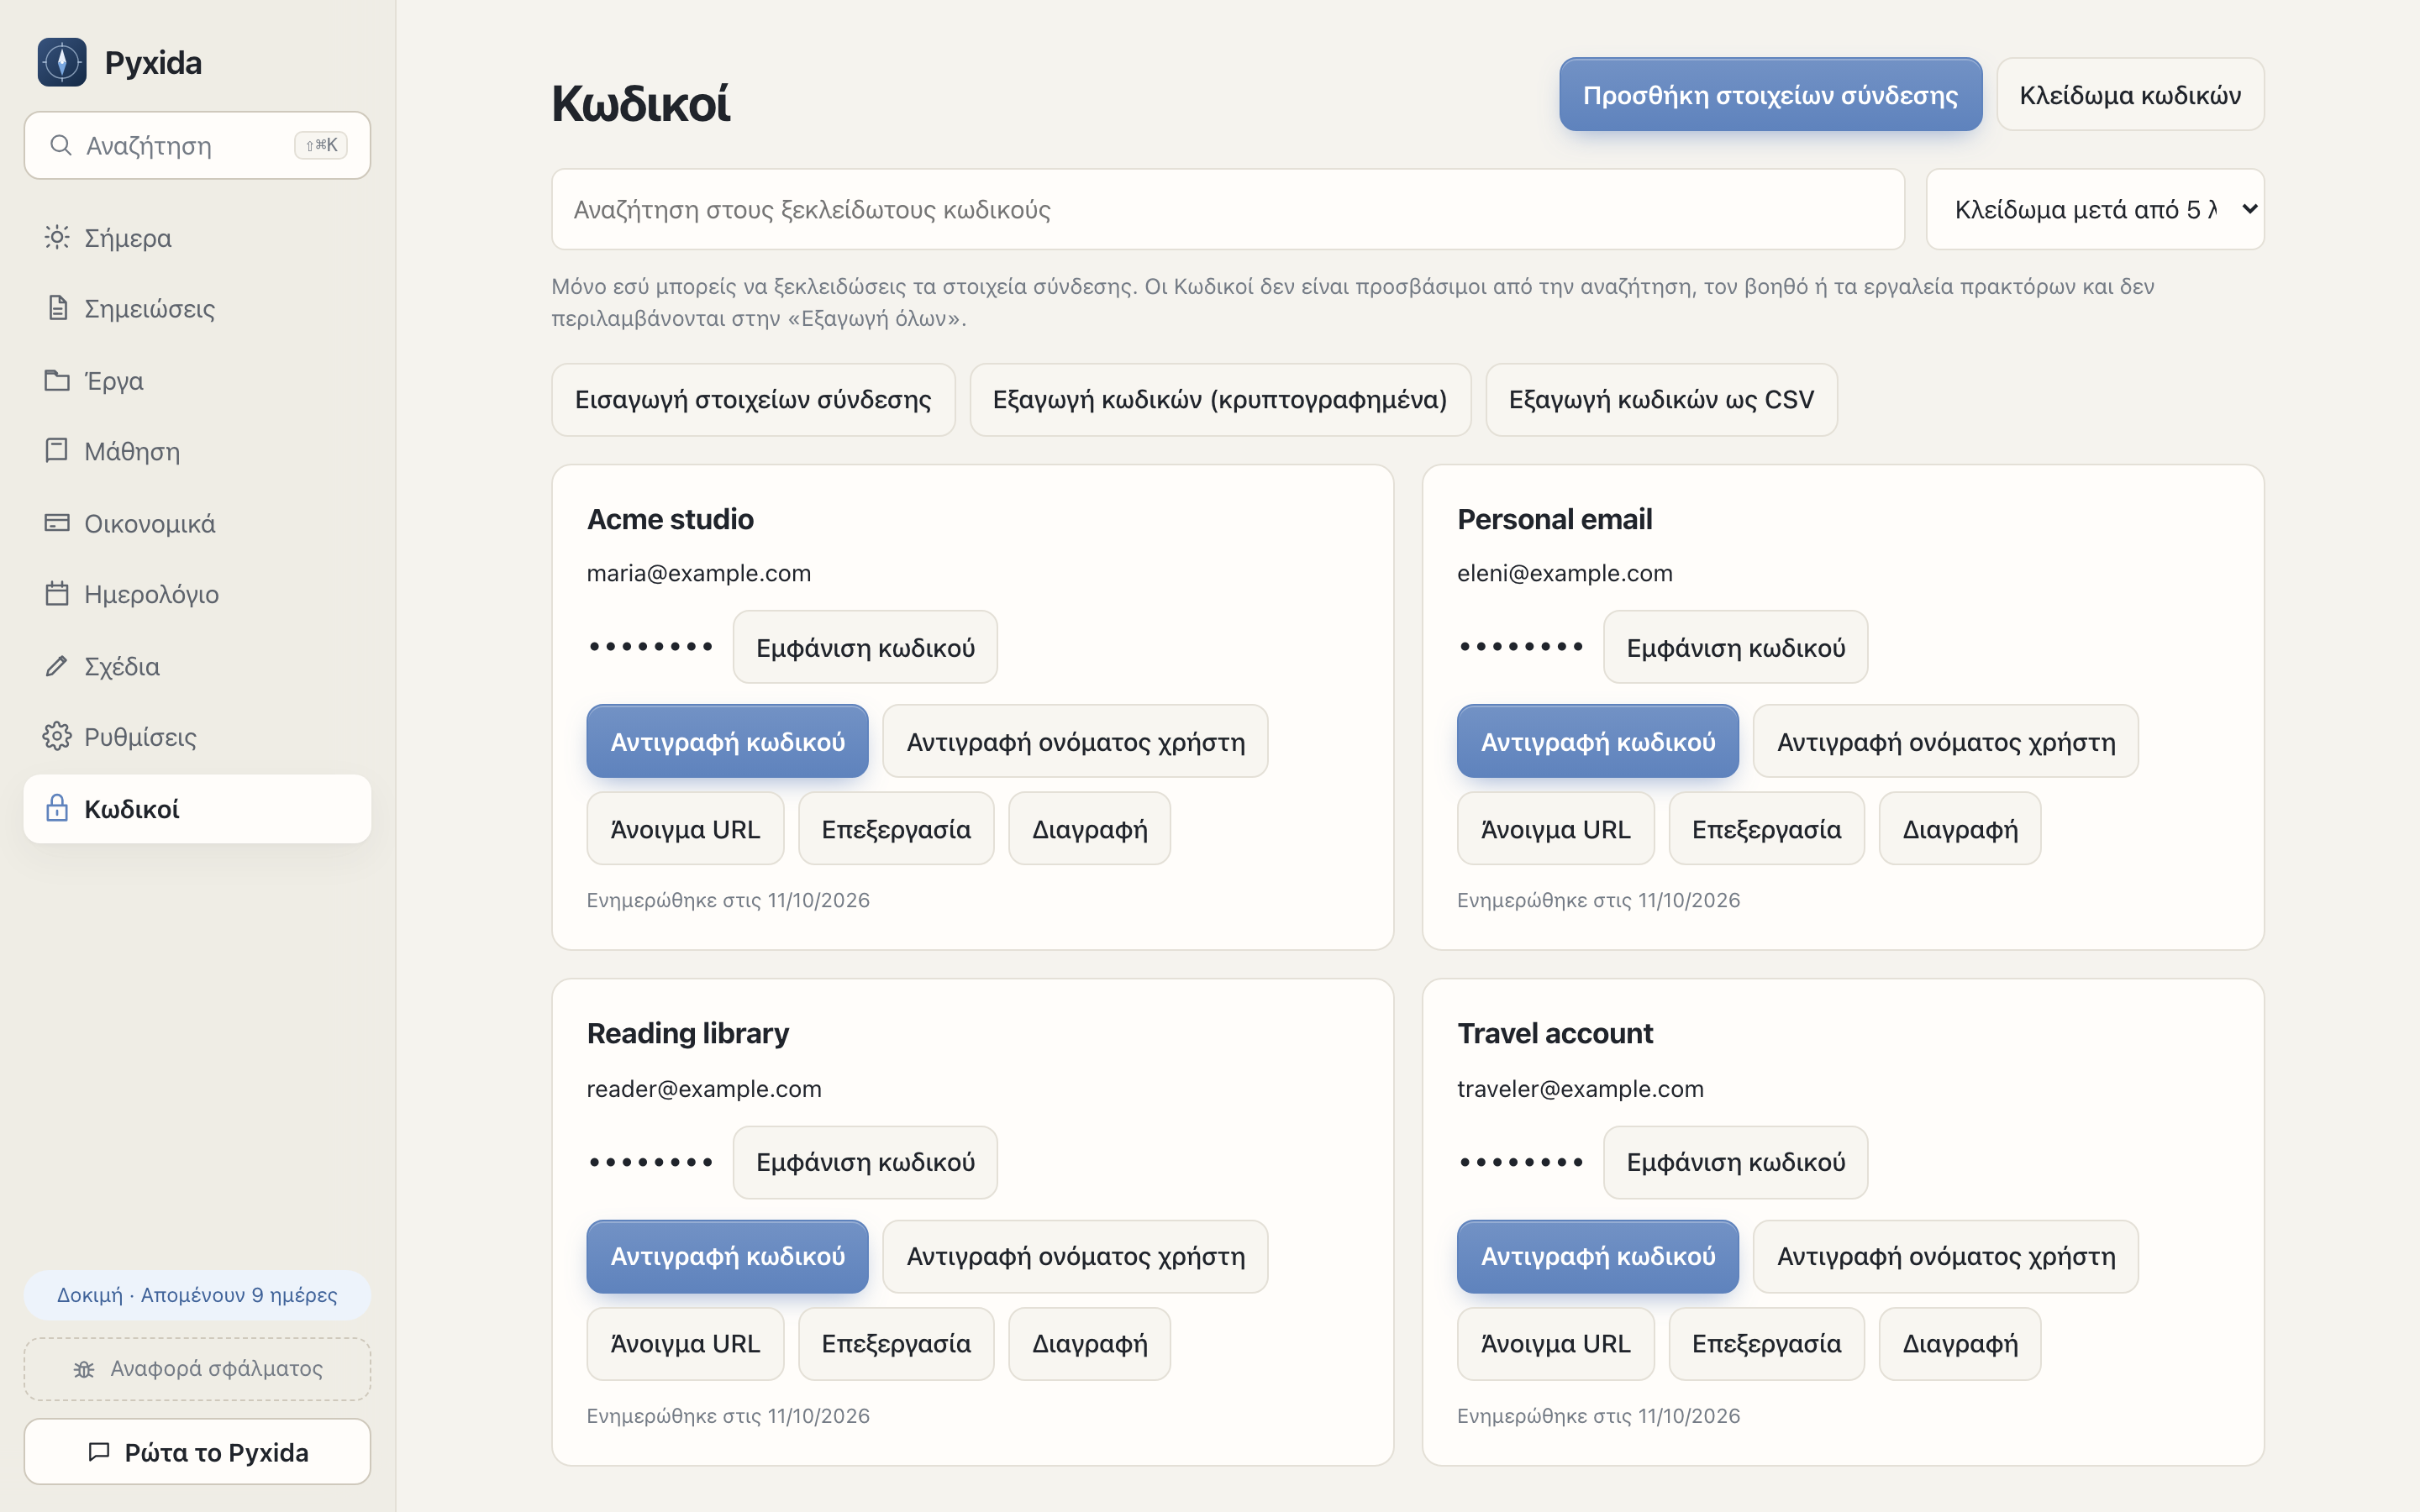Show the Personal email password

click(1735, 647)
